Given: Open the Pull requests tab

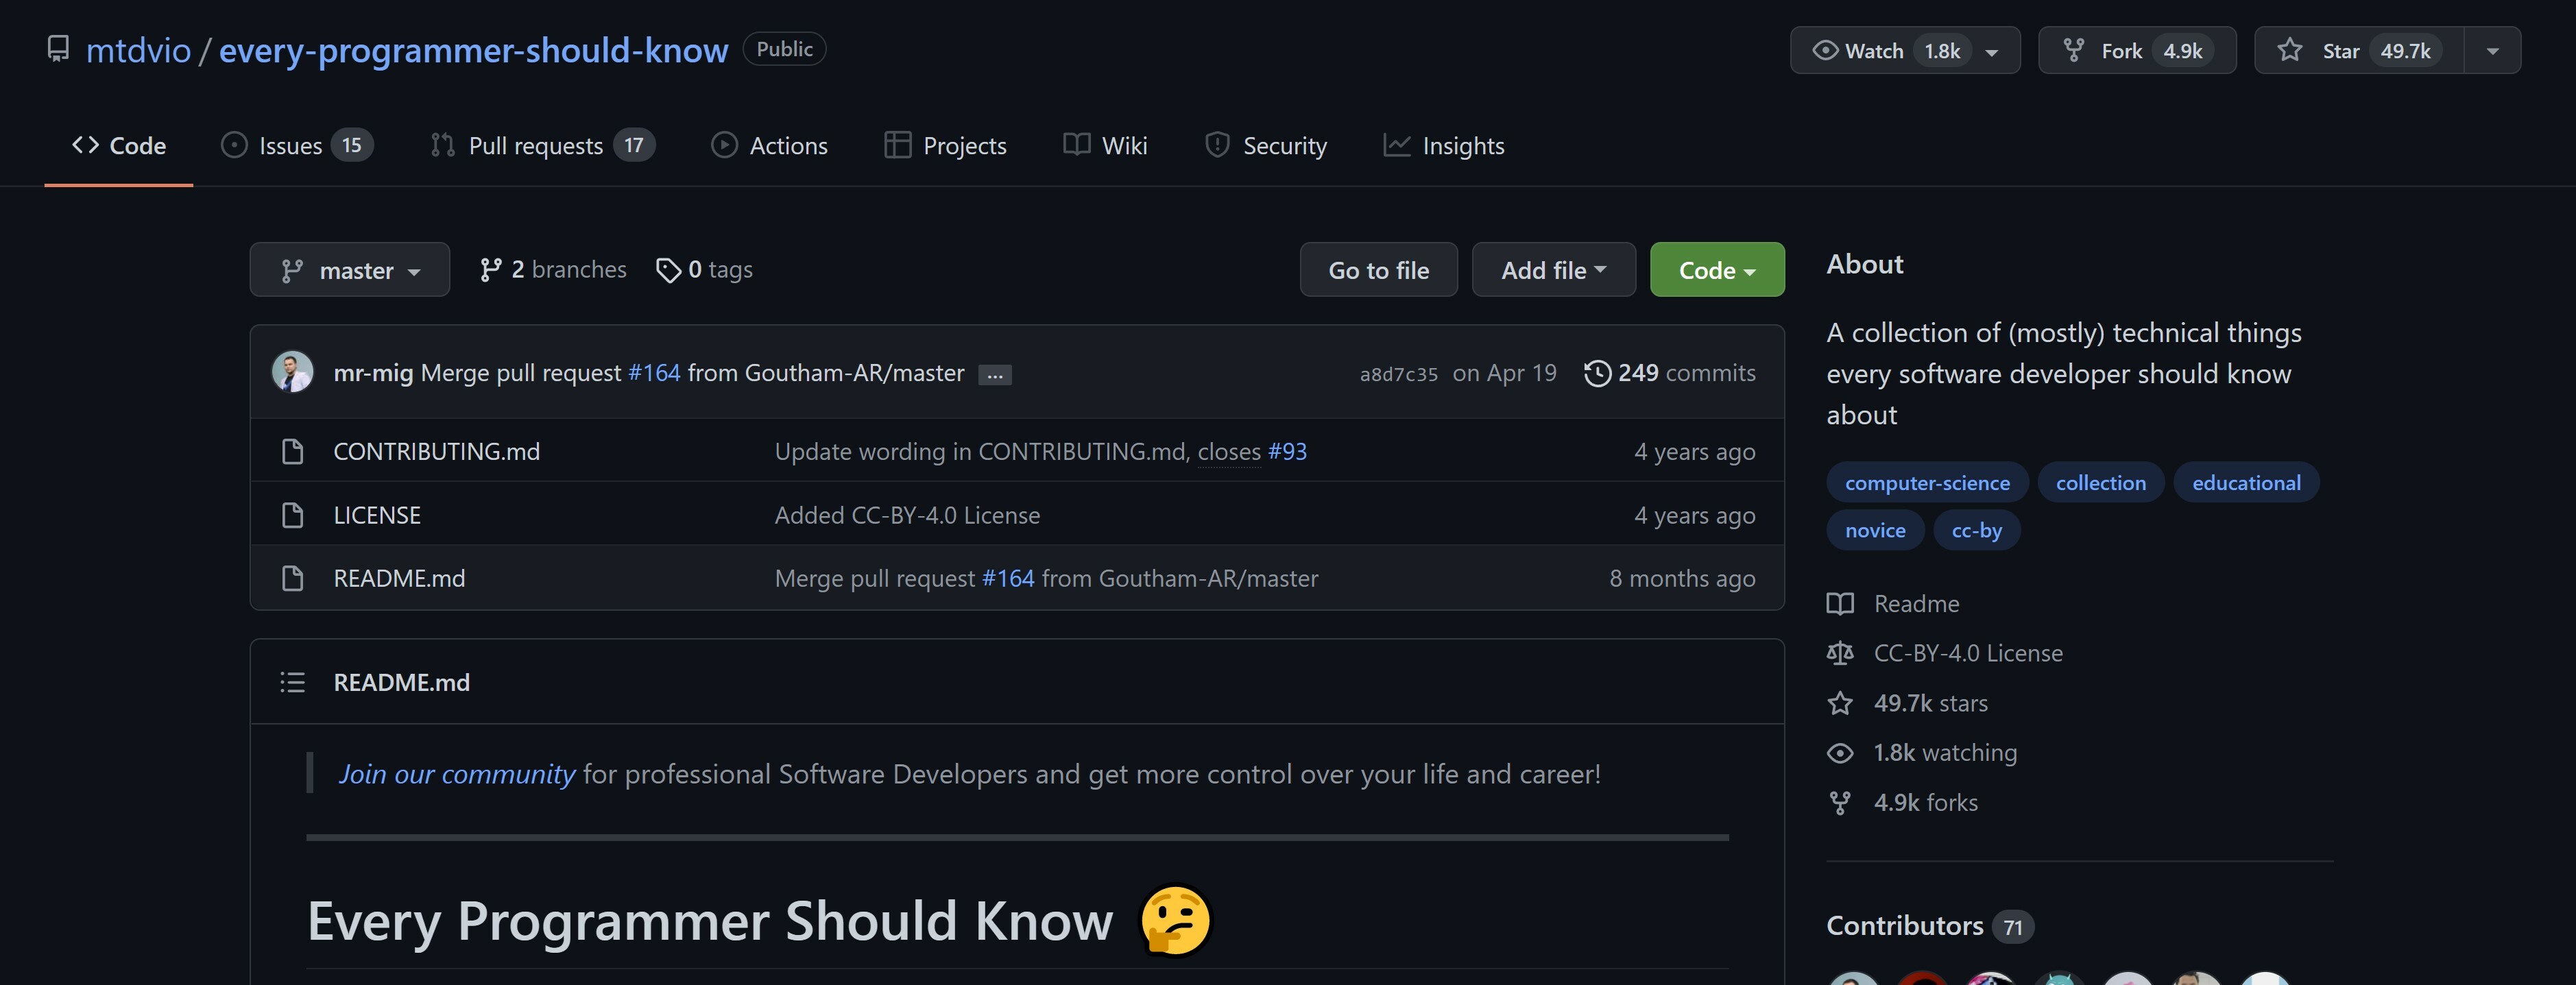Looking at the screenshot, I should [542, 145].
